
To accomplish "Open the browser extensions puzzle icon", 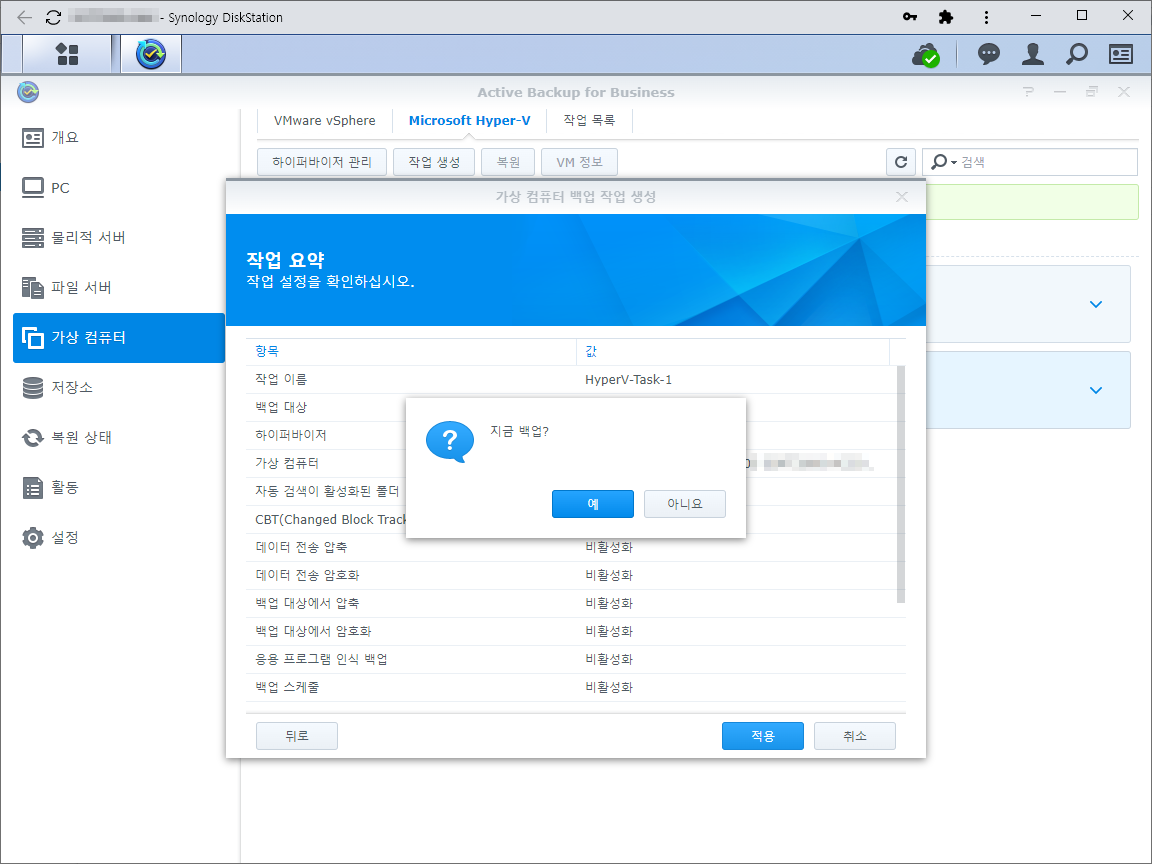I will (x=946, y=17).
